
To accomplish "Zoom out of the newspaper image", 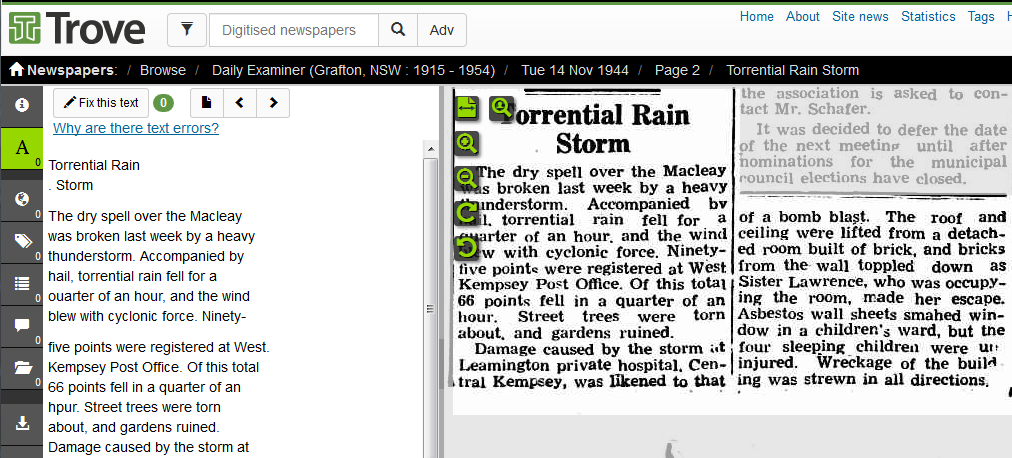I will [466, 178].
